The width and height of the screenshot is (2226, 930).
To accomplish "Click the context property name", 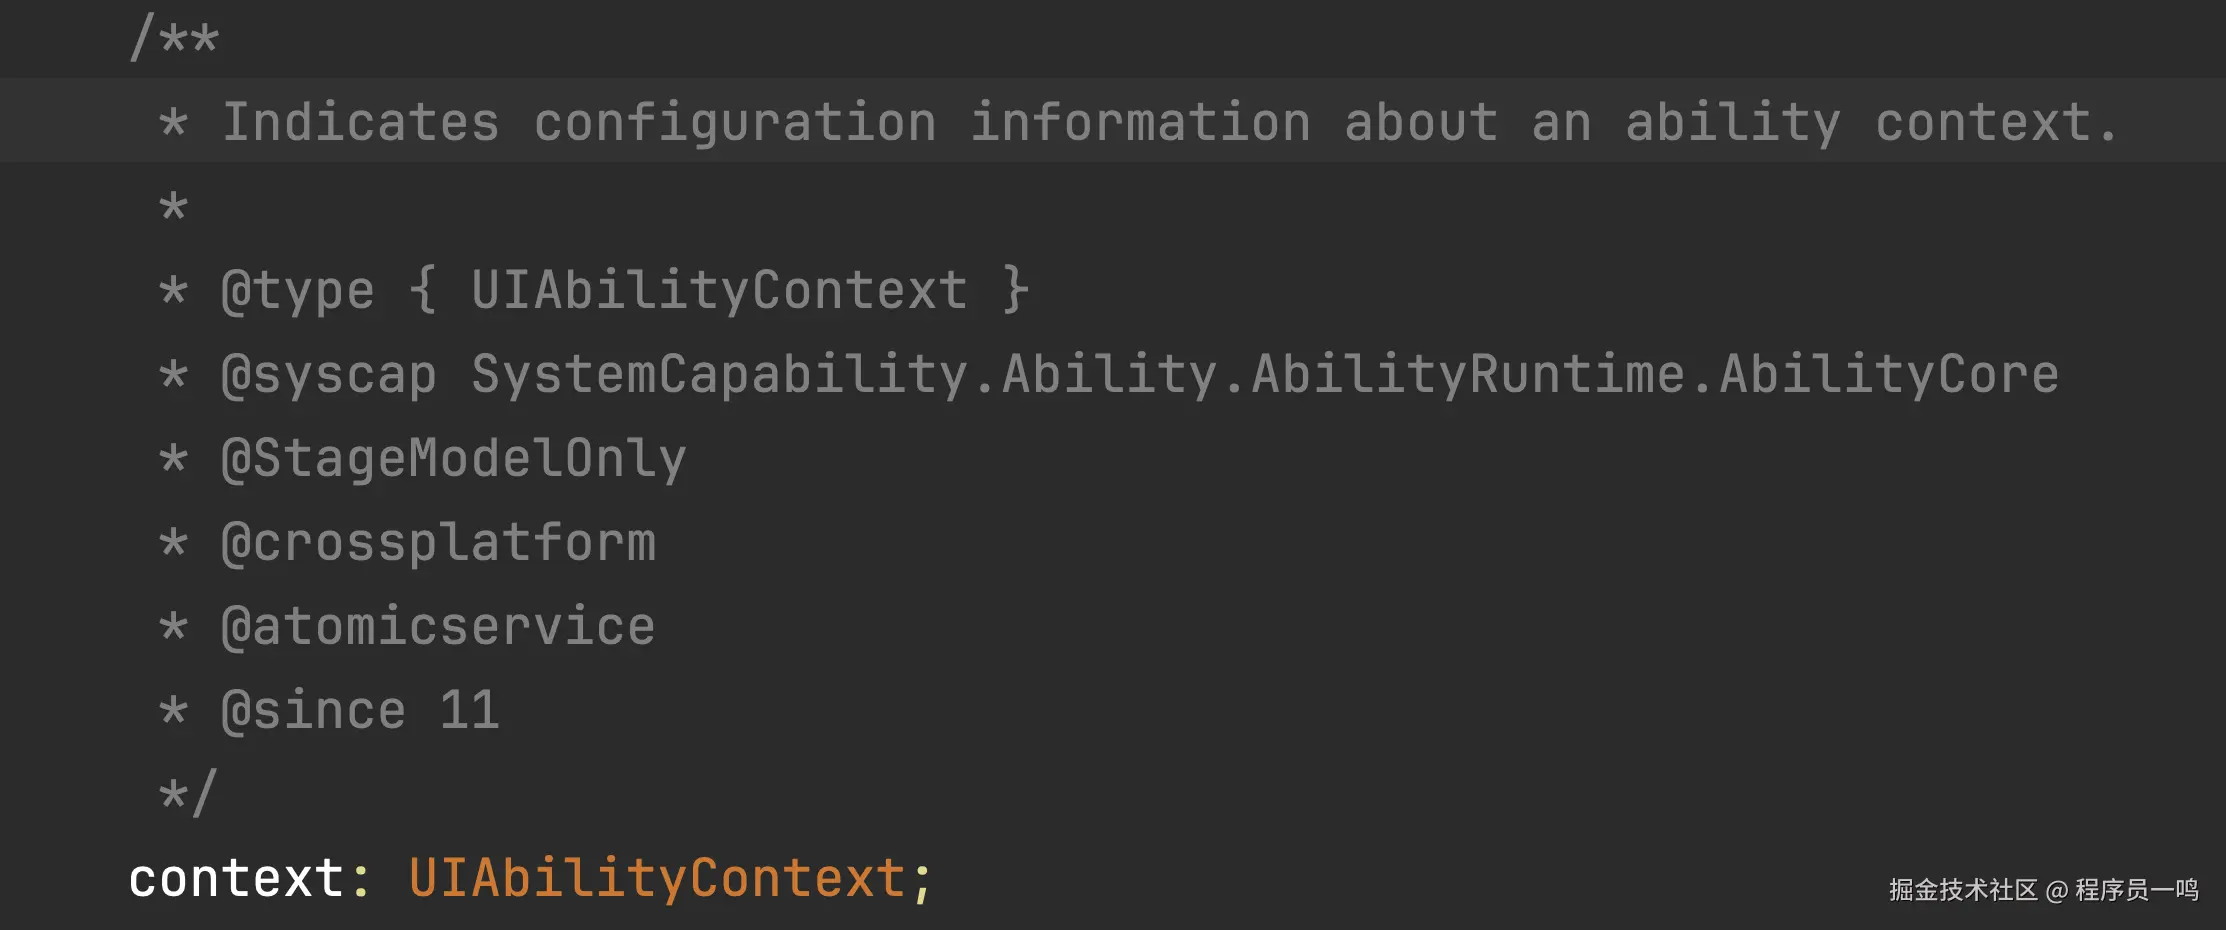I will click(x=236, y=879).
